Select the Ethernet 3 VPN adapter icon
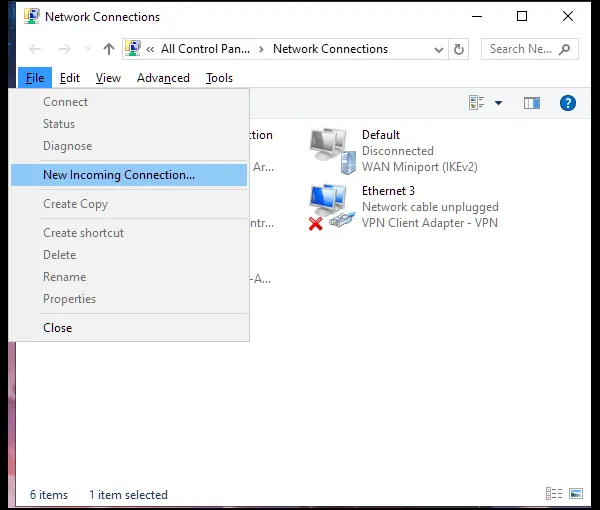Screen dimensions: 600x510 click(x=332, y=207)
